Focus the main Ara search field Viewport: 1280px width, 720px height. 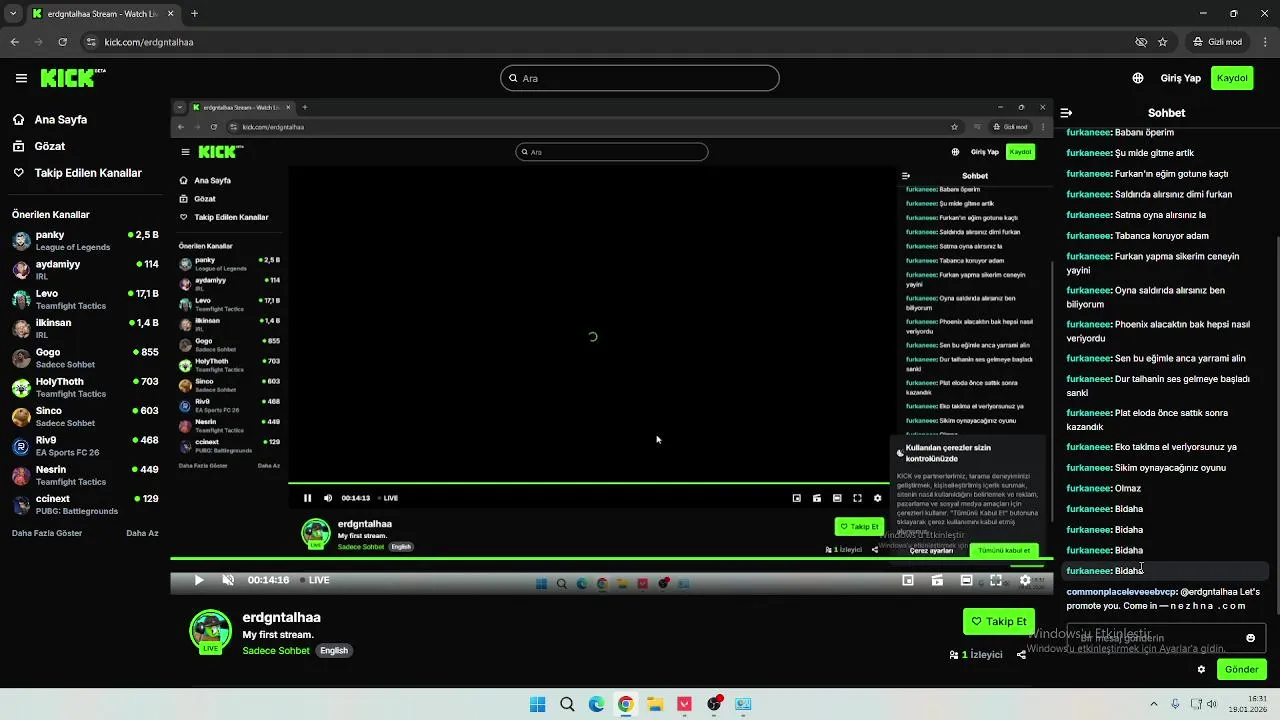(x=640, y=78)
